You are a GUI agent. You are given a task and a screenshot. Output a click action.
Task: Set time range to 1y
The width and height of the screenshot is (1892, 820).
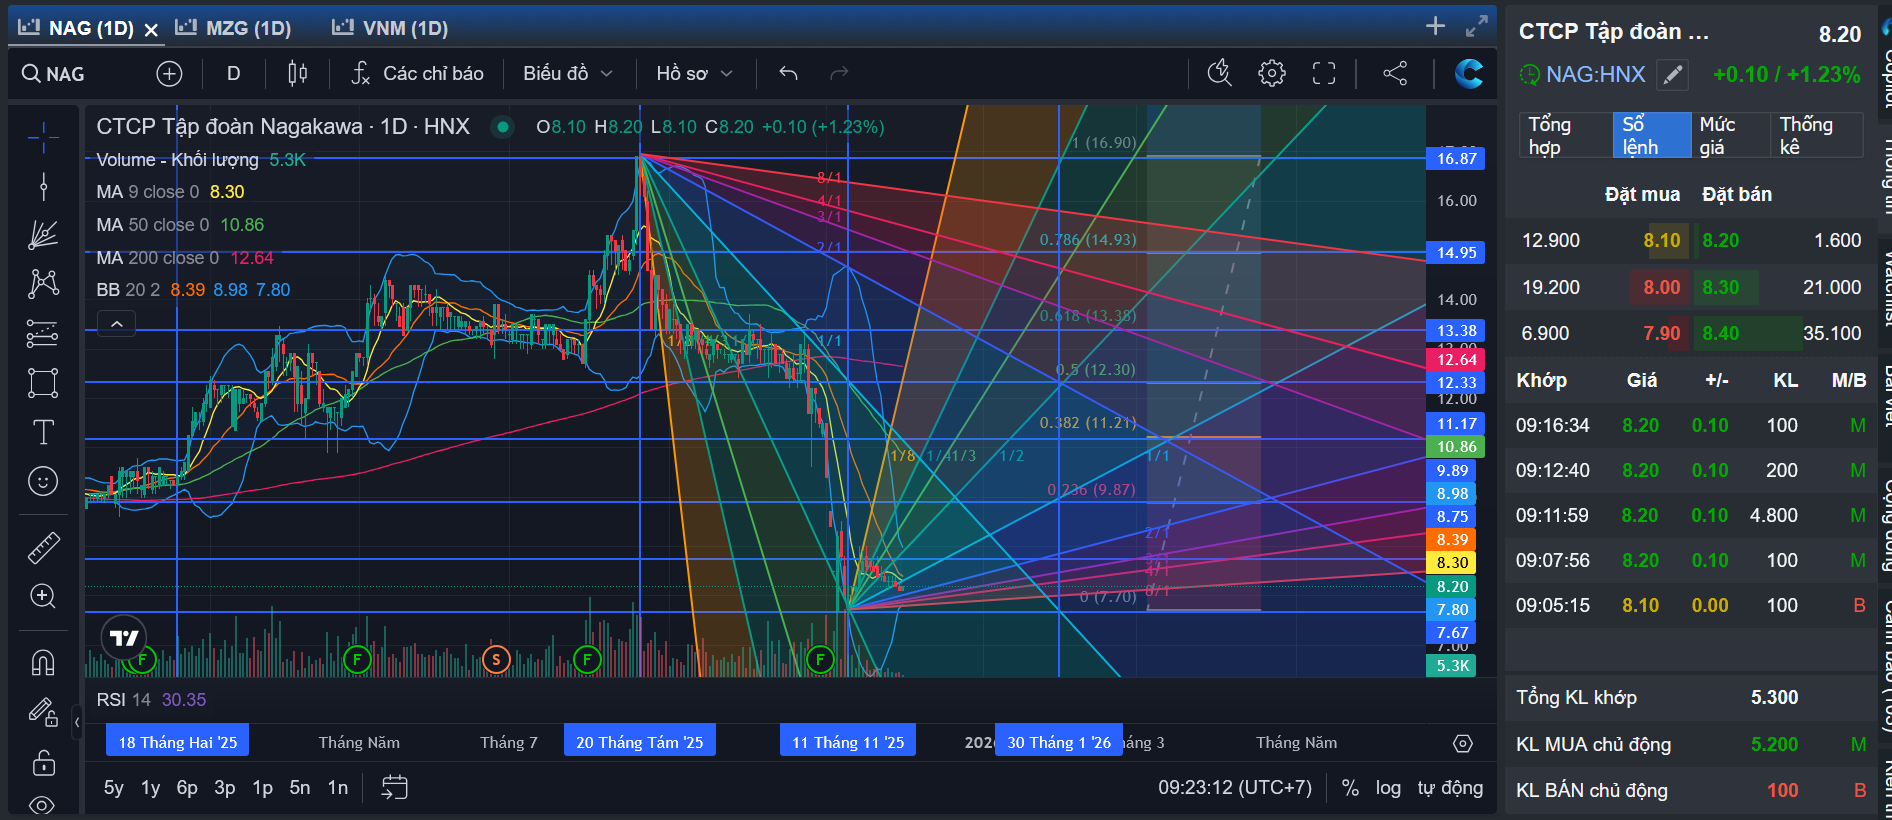pos(151,788)
